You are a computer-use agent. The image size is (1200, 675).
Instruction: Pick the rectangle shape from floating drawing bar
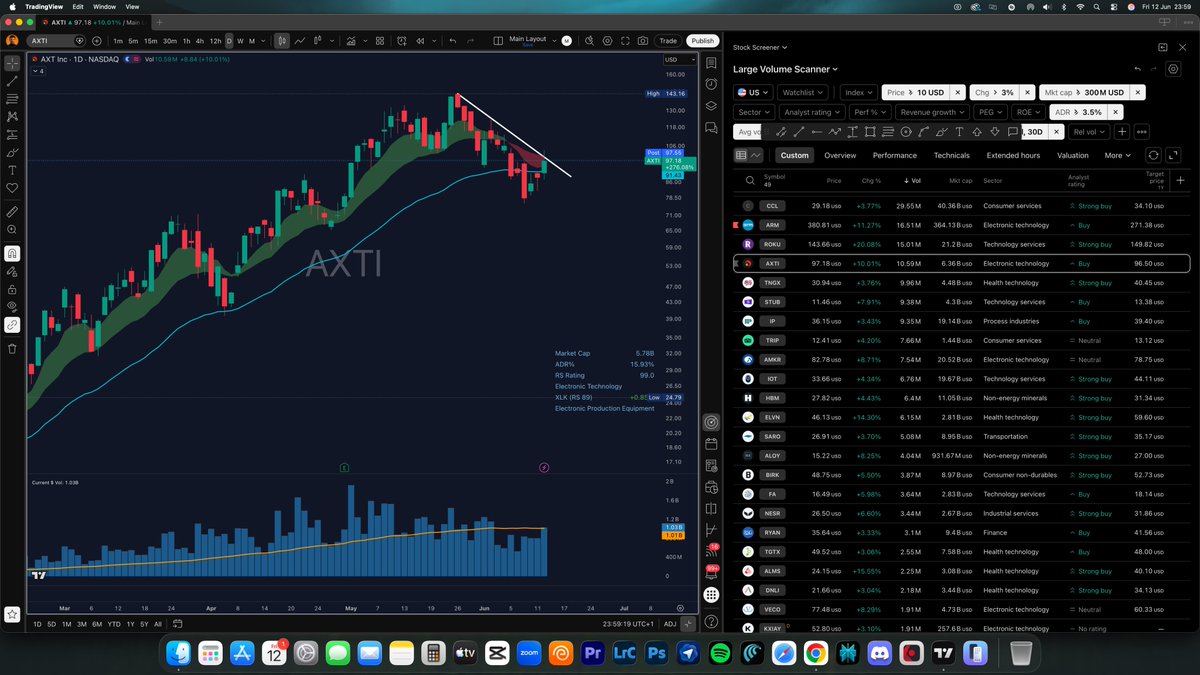(x=870, y=131)
